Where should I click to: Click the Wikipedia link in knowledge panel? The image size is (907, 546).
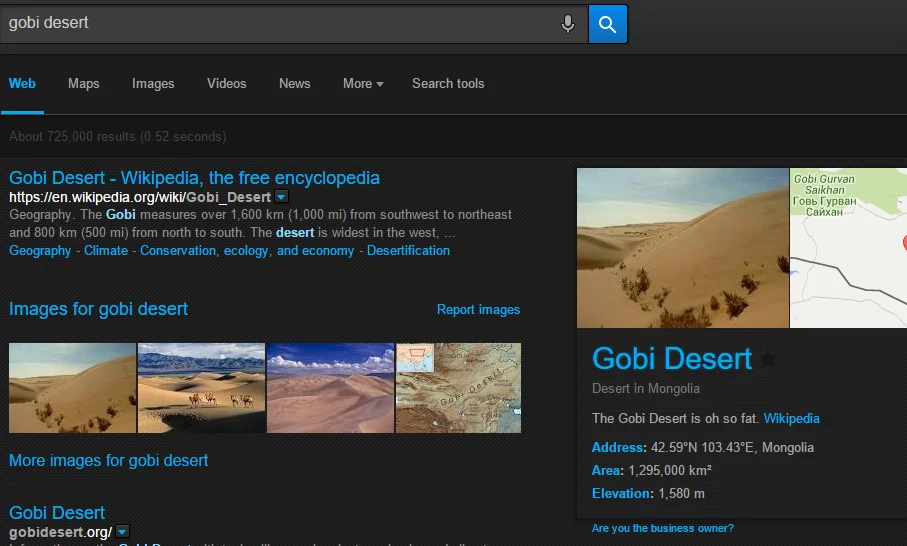tap(791, 419)
